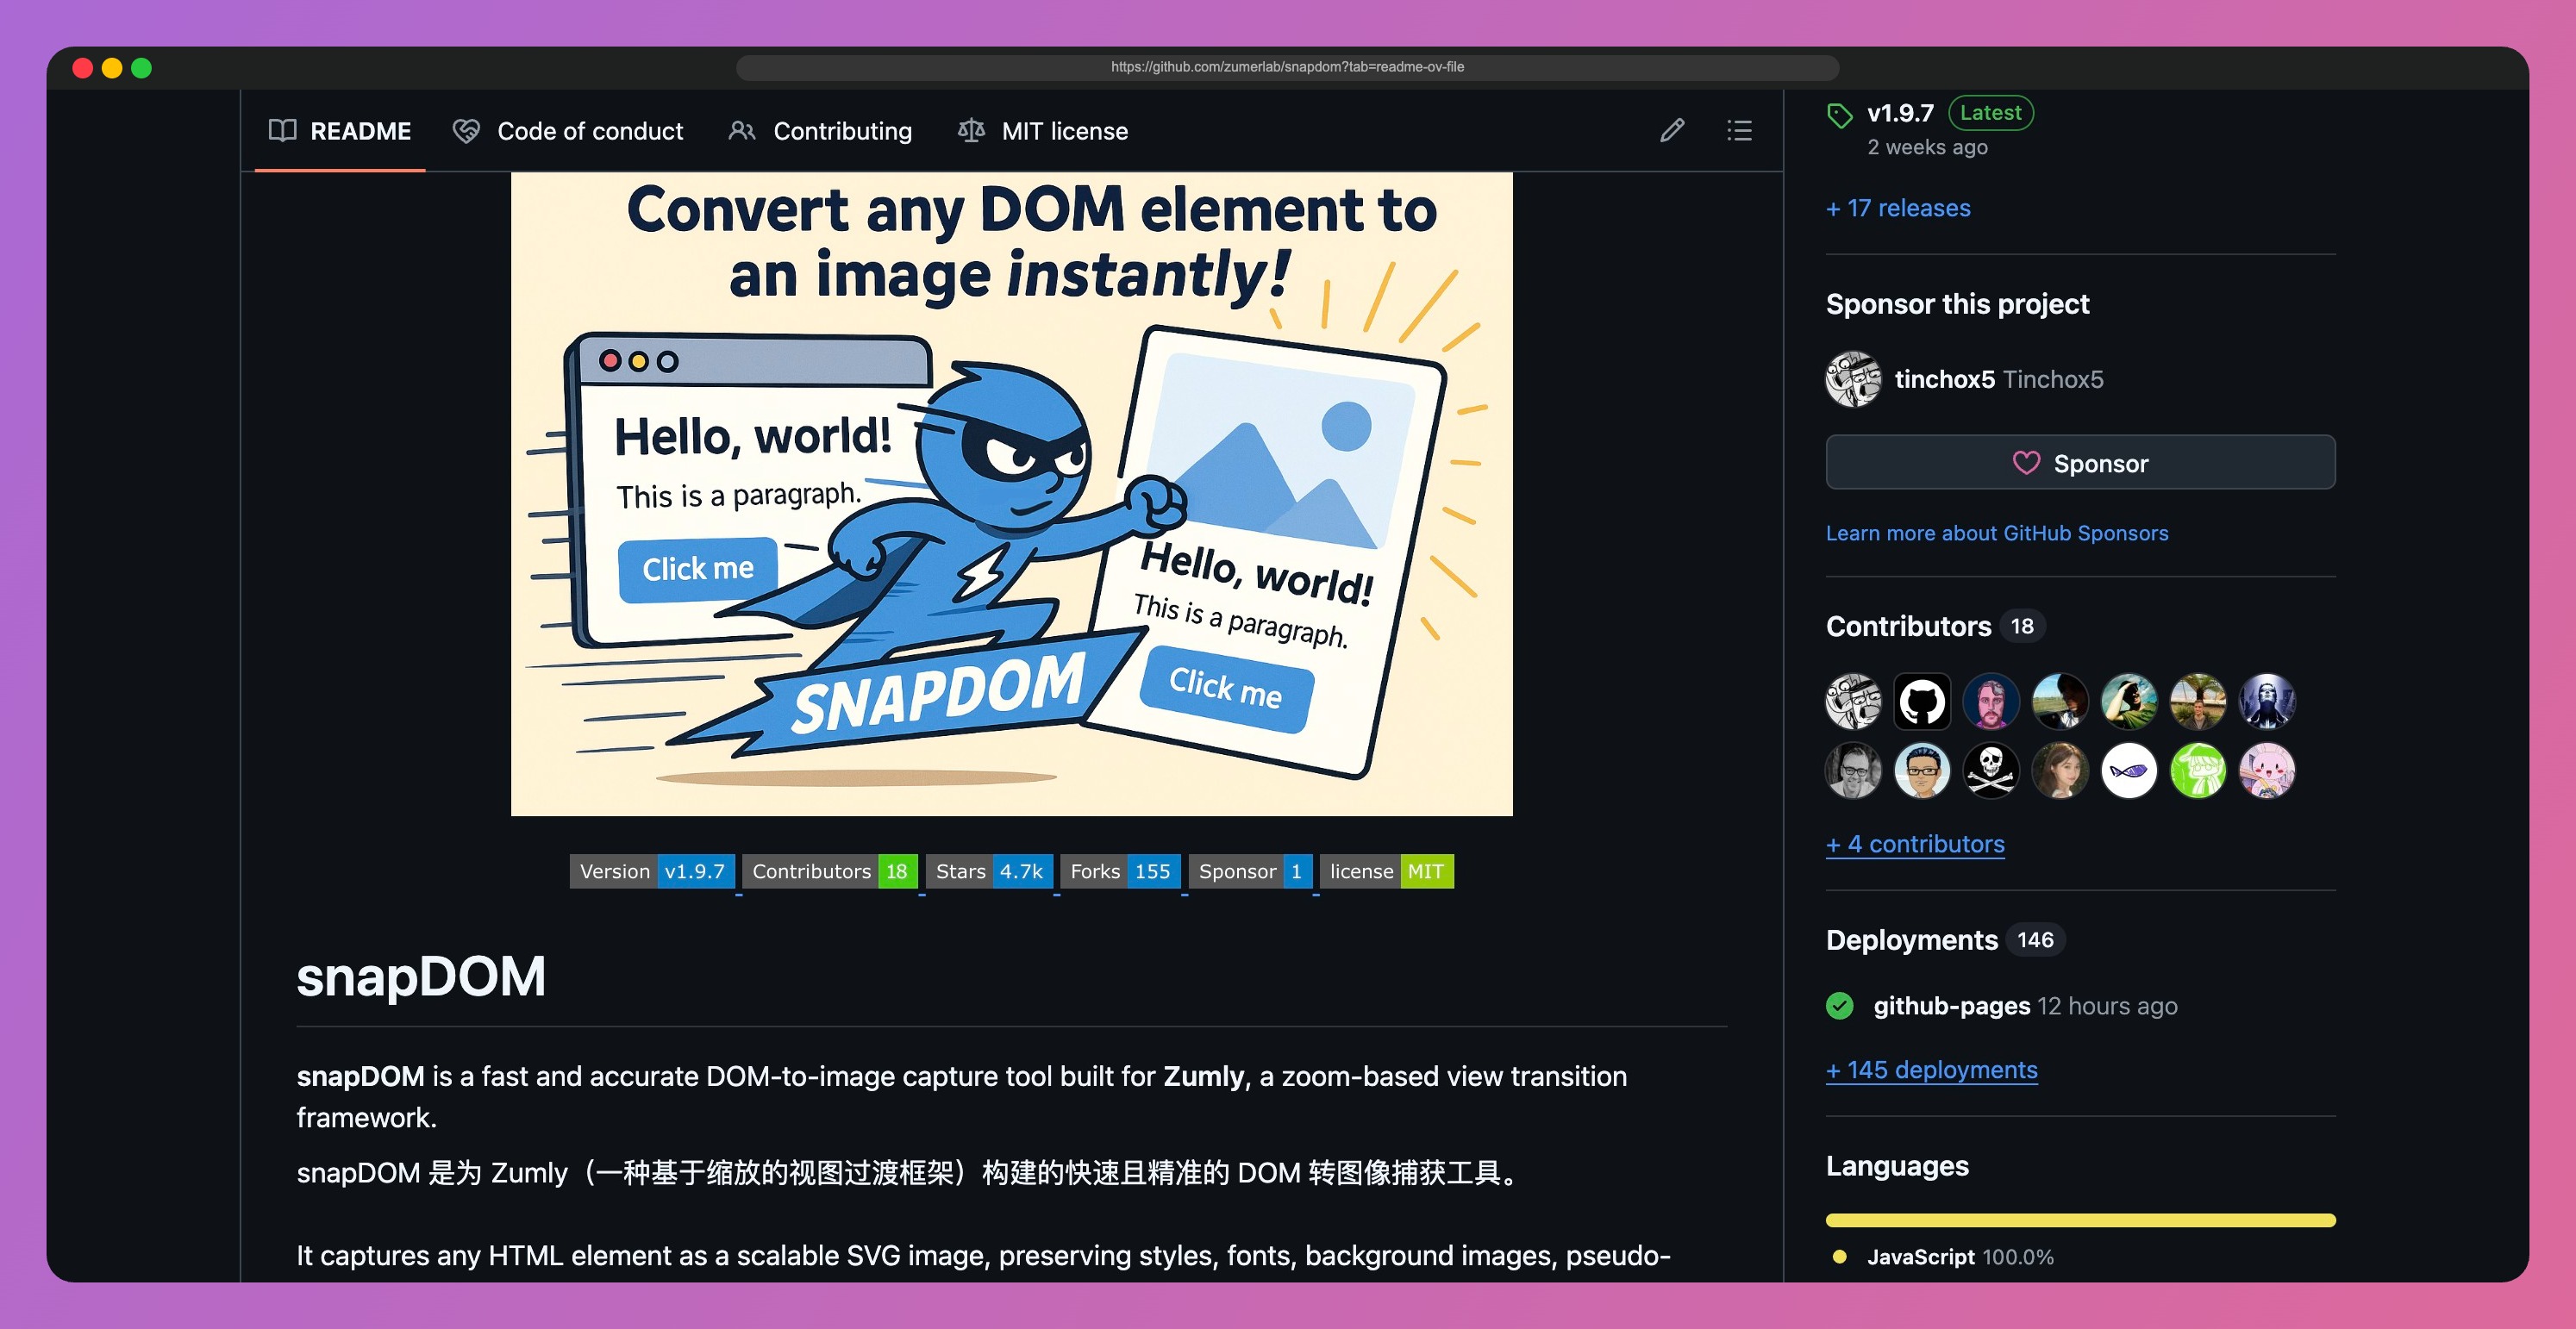Open the + 4 contributors link
This screenshot has width=2576, height=1329.
pyautogui.click(x=1915, y=844)
